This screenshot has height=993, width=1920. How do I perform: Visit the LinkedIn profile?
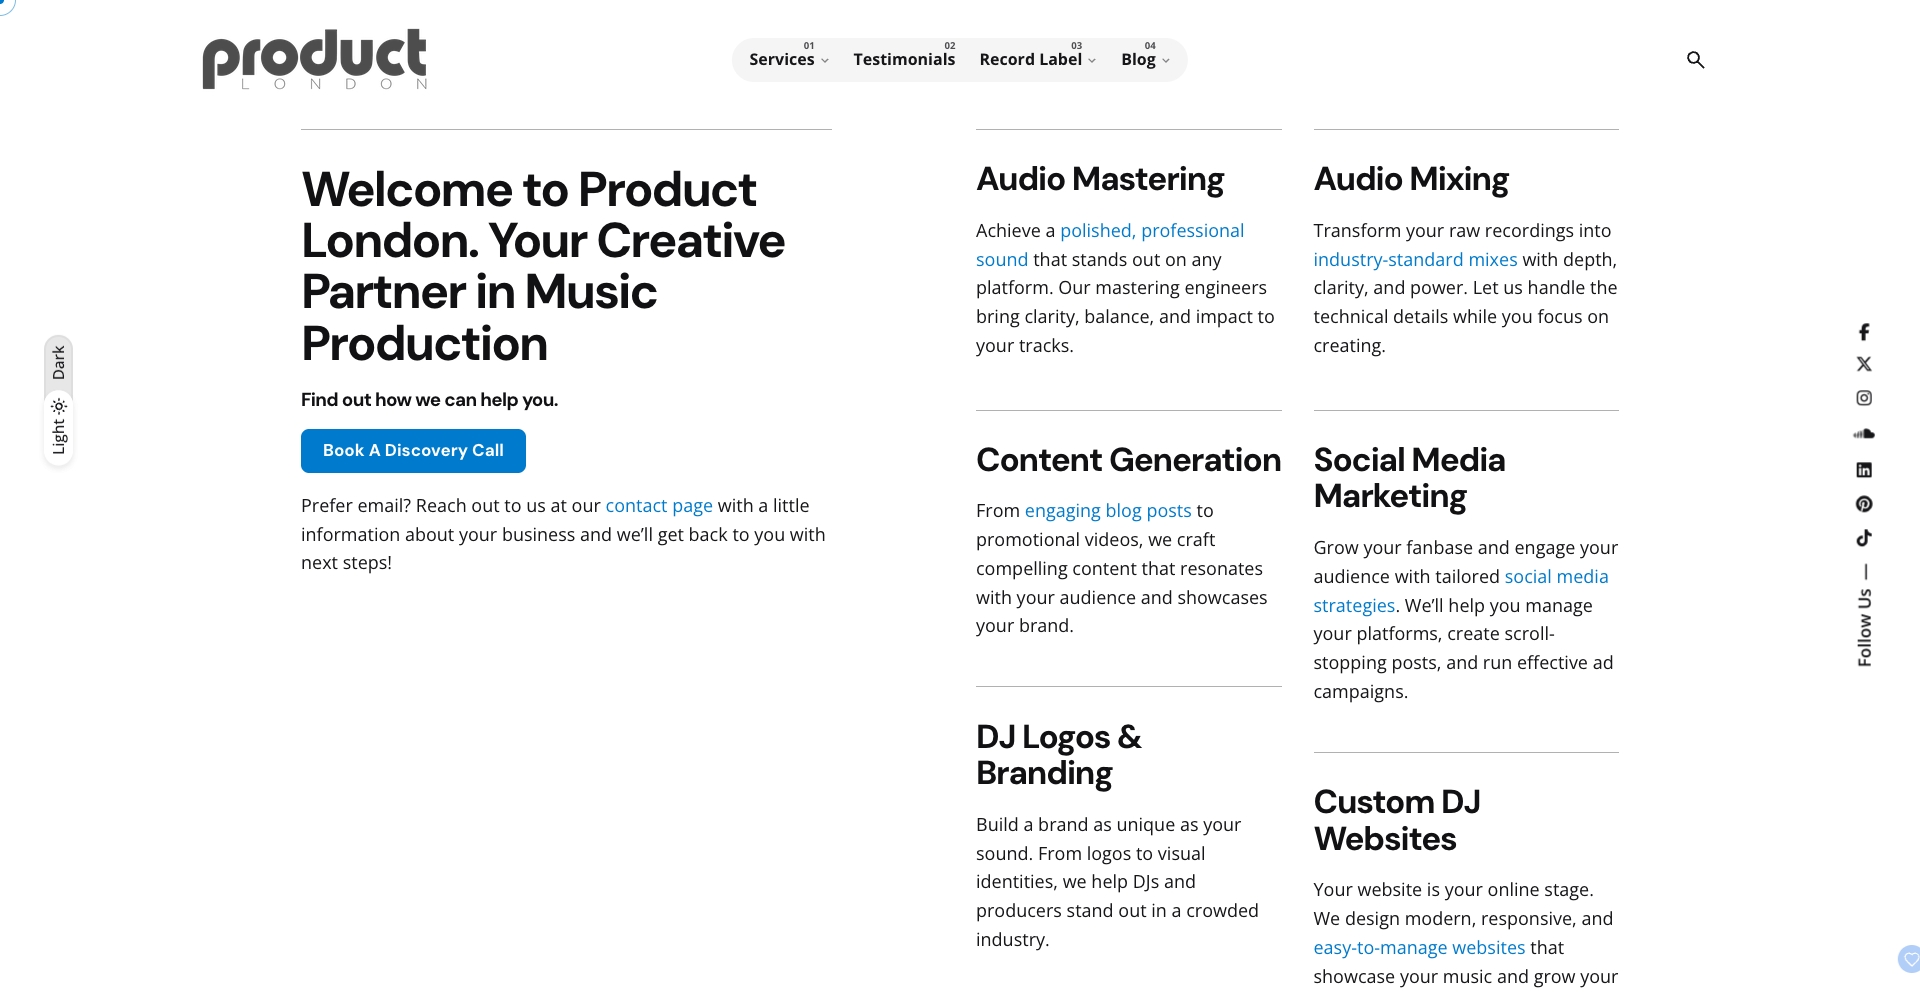(x=1864, y=469)
